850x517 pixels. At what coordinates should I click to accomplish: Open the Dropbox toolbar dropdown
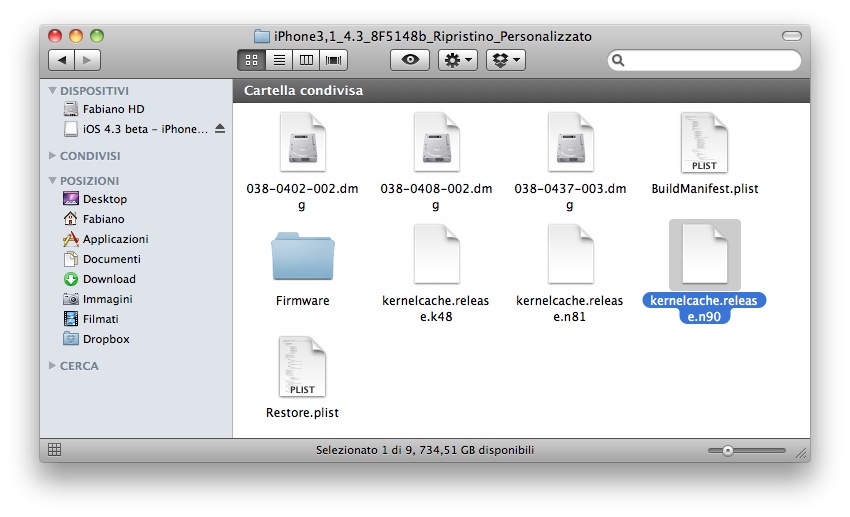(505, 60)
